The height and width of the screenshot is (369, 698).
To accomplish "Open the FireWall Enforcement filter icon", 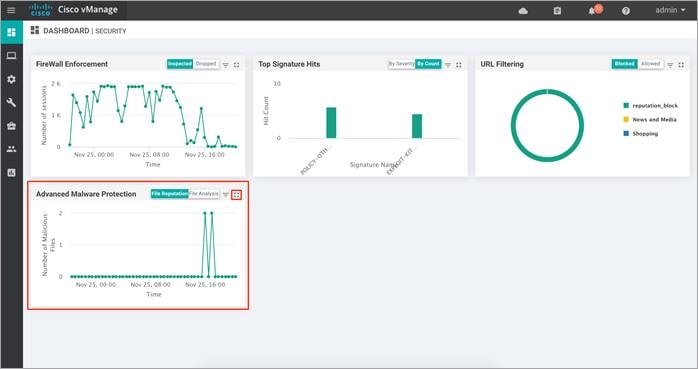I will pos(226,65).
